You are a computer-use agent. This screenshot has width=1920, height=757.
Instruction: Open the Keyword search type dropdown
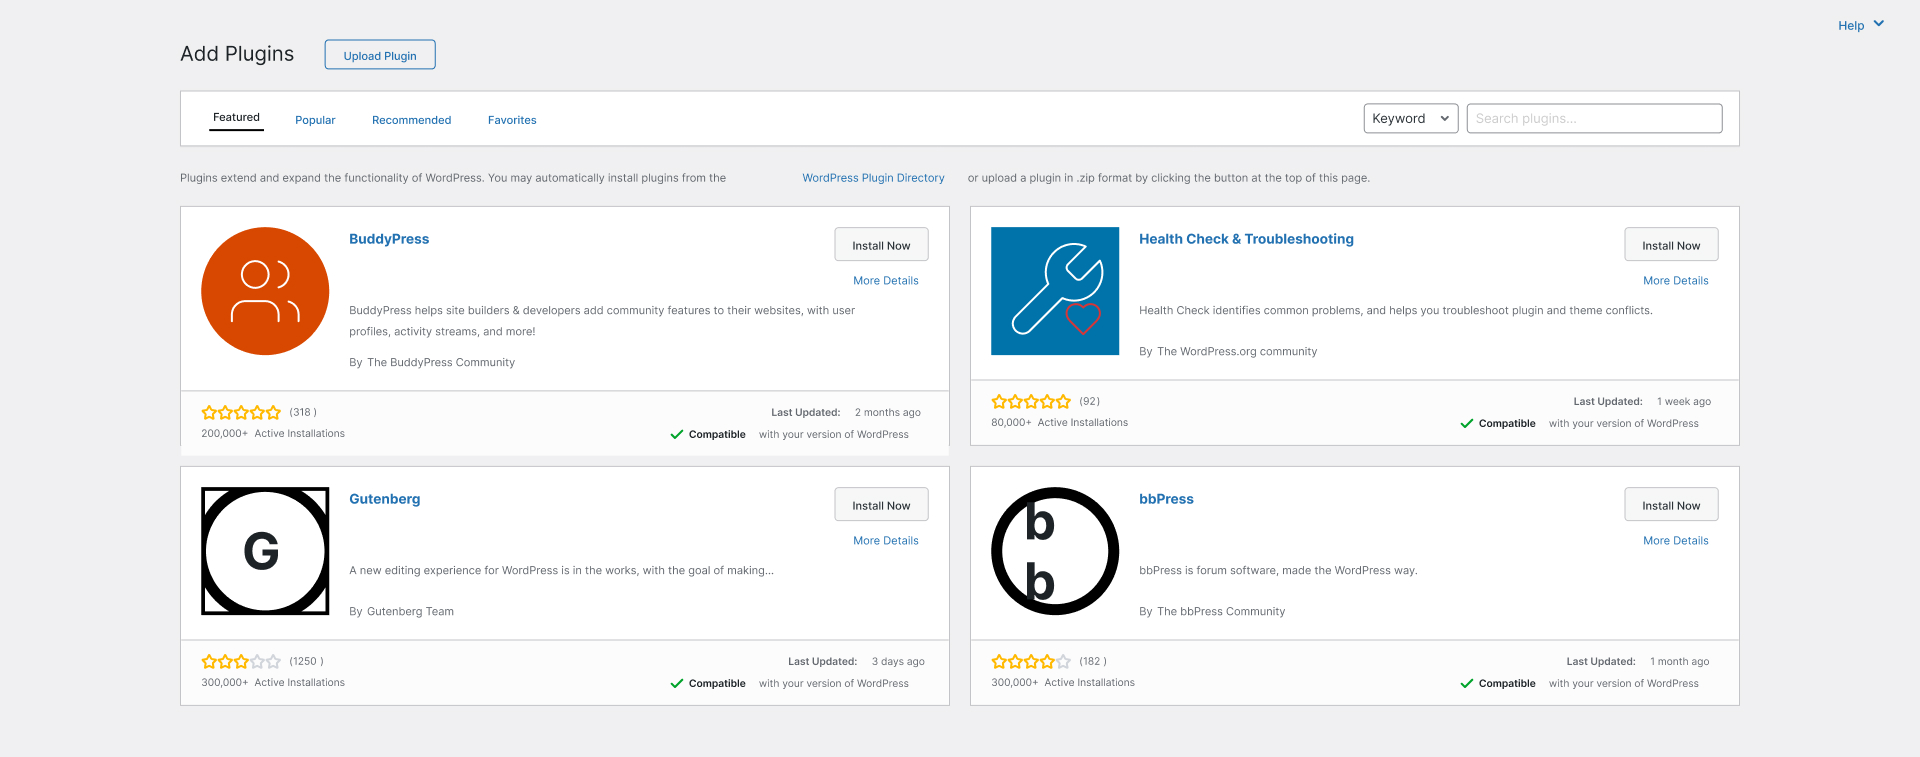(1410, 118)
